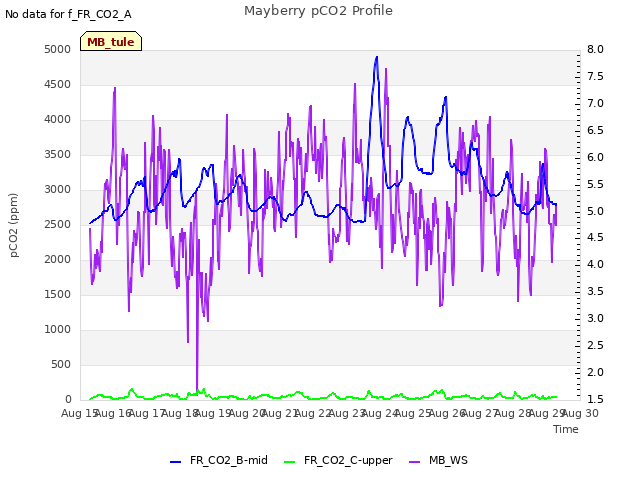Click the FR_CO2_C-upper legend entry

tap(338, 460)
